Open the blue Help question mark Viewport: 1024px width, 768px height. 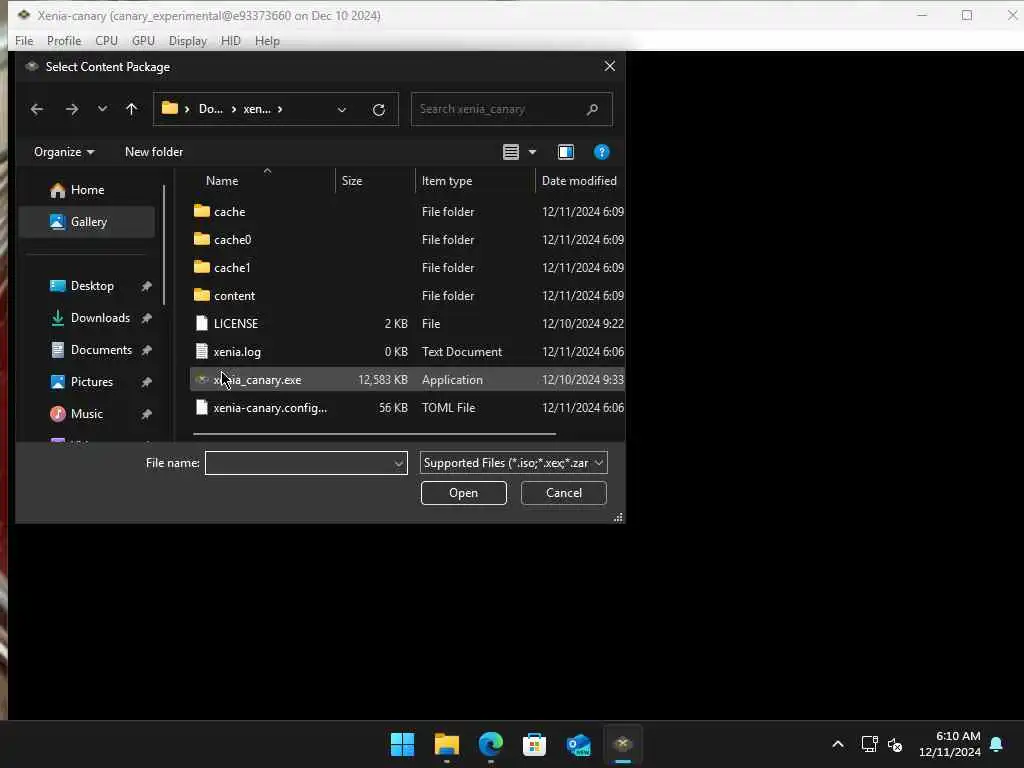click(601, 152)
